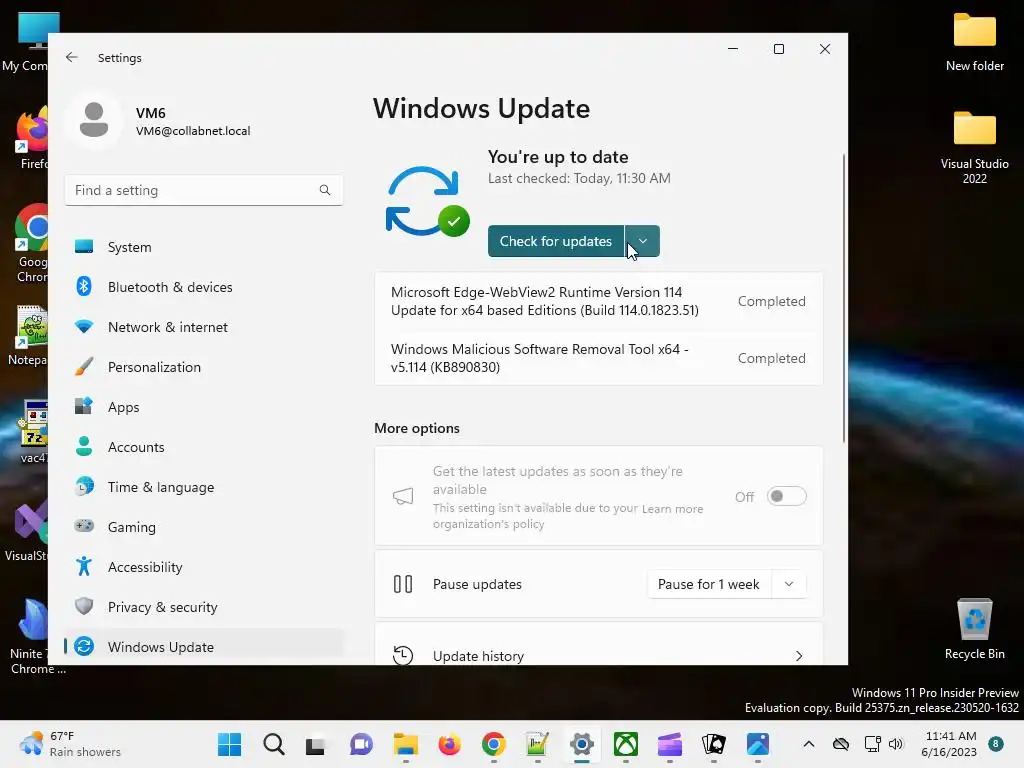Click into the Find a setting search box

(x=204, y=190)
